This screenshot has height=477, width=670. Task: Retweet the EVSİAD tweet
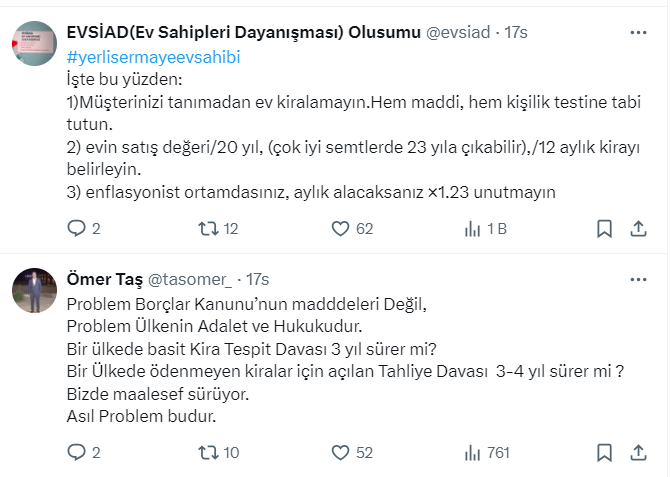(x=209, y=229)
